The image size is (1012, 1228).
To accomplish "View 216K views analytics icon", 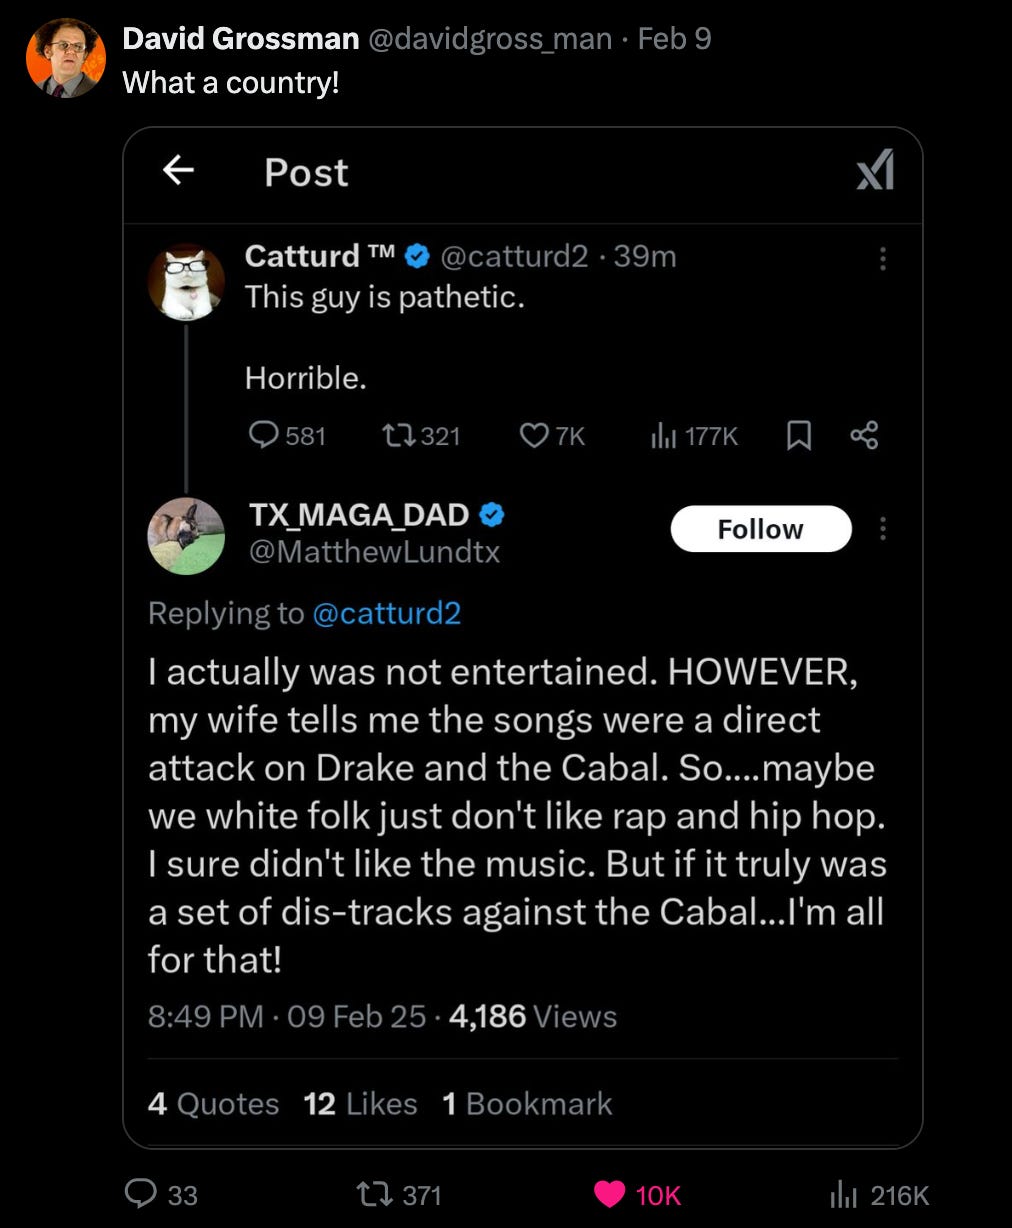I will pos(844,1193).
